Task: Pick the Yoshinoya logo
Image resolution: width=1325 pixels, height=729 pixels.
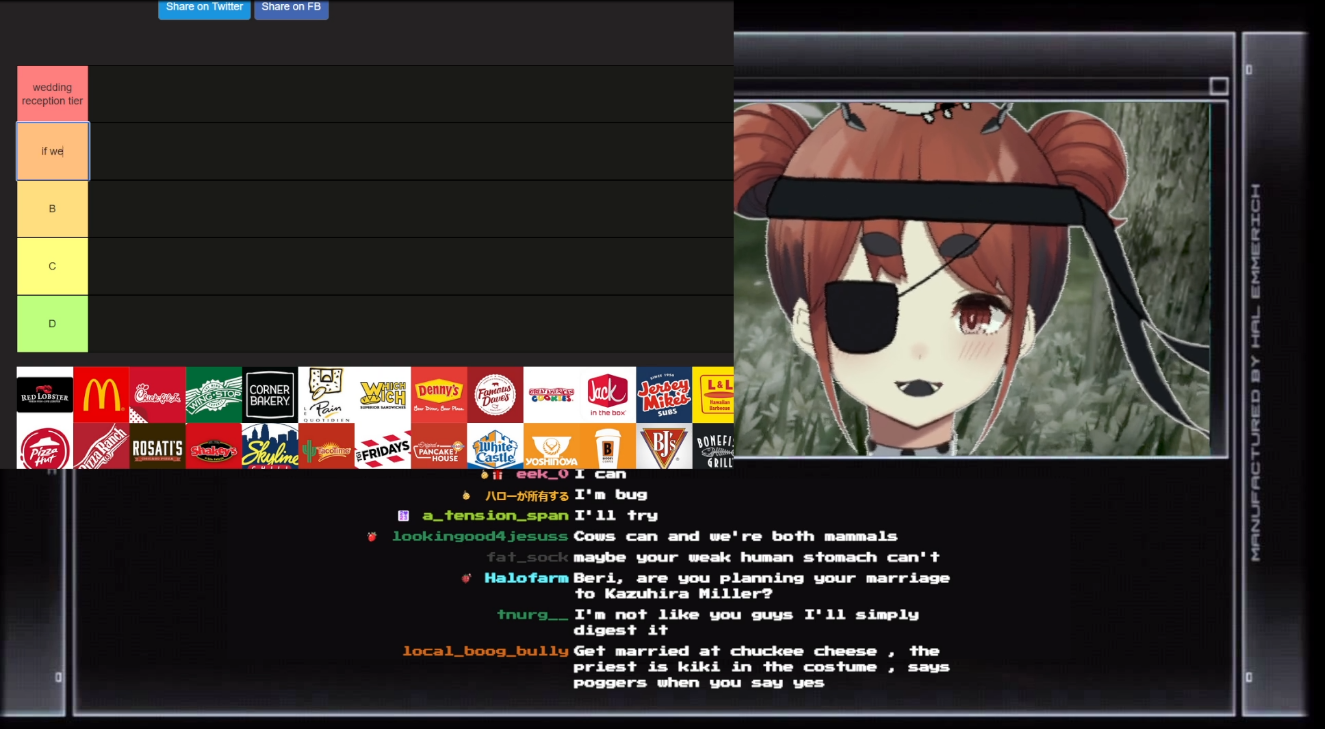Action: (x=552, y=446)
